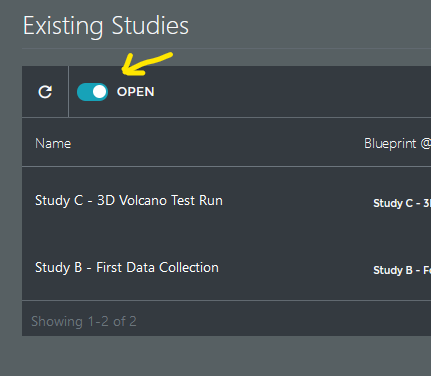
Task: Click the Blueprint column header
Action: point(397,144)
